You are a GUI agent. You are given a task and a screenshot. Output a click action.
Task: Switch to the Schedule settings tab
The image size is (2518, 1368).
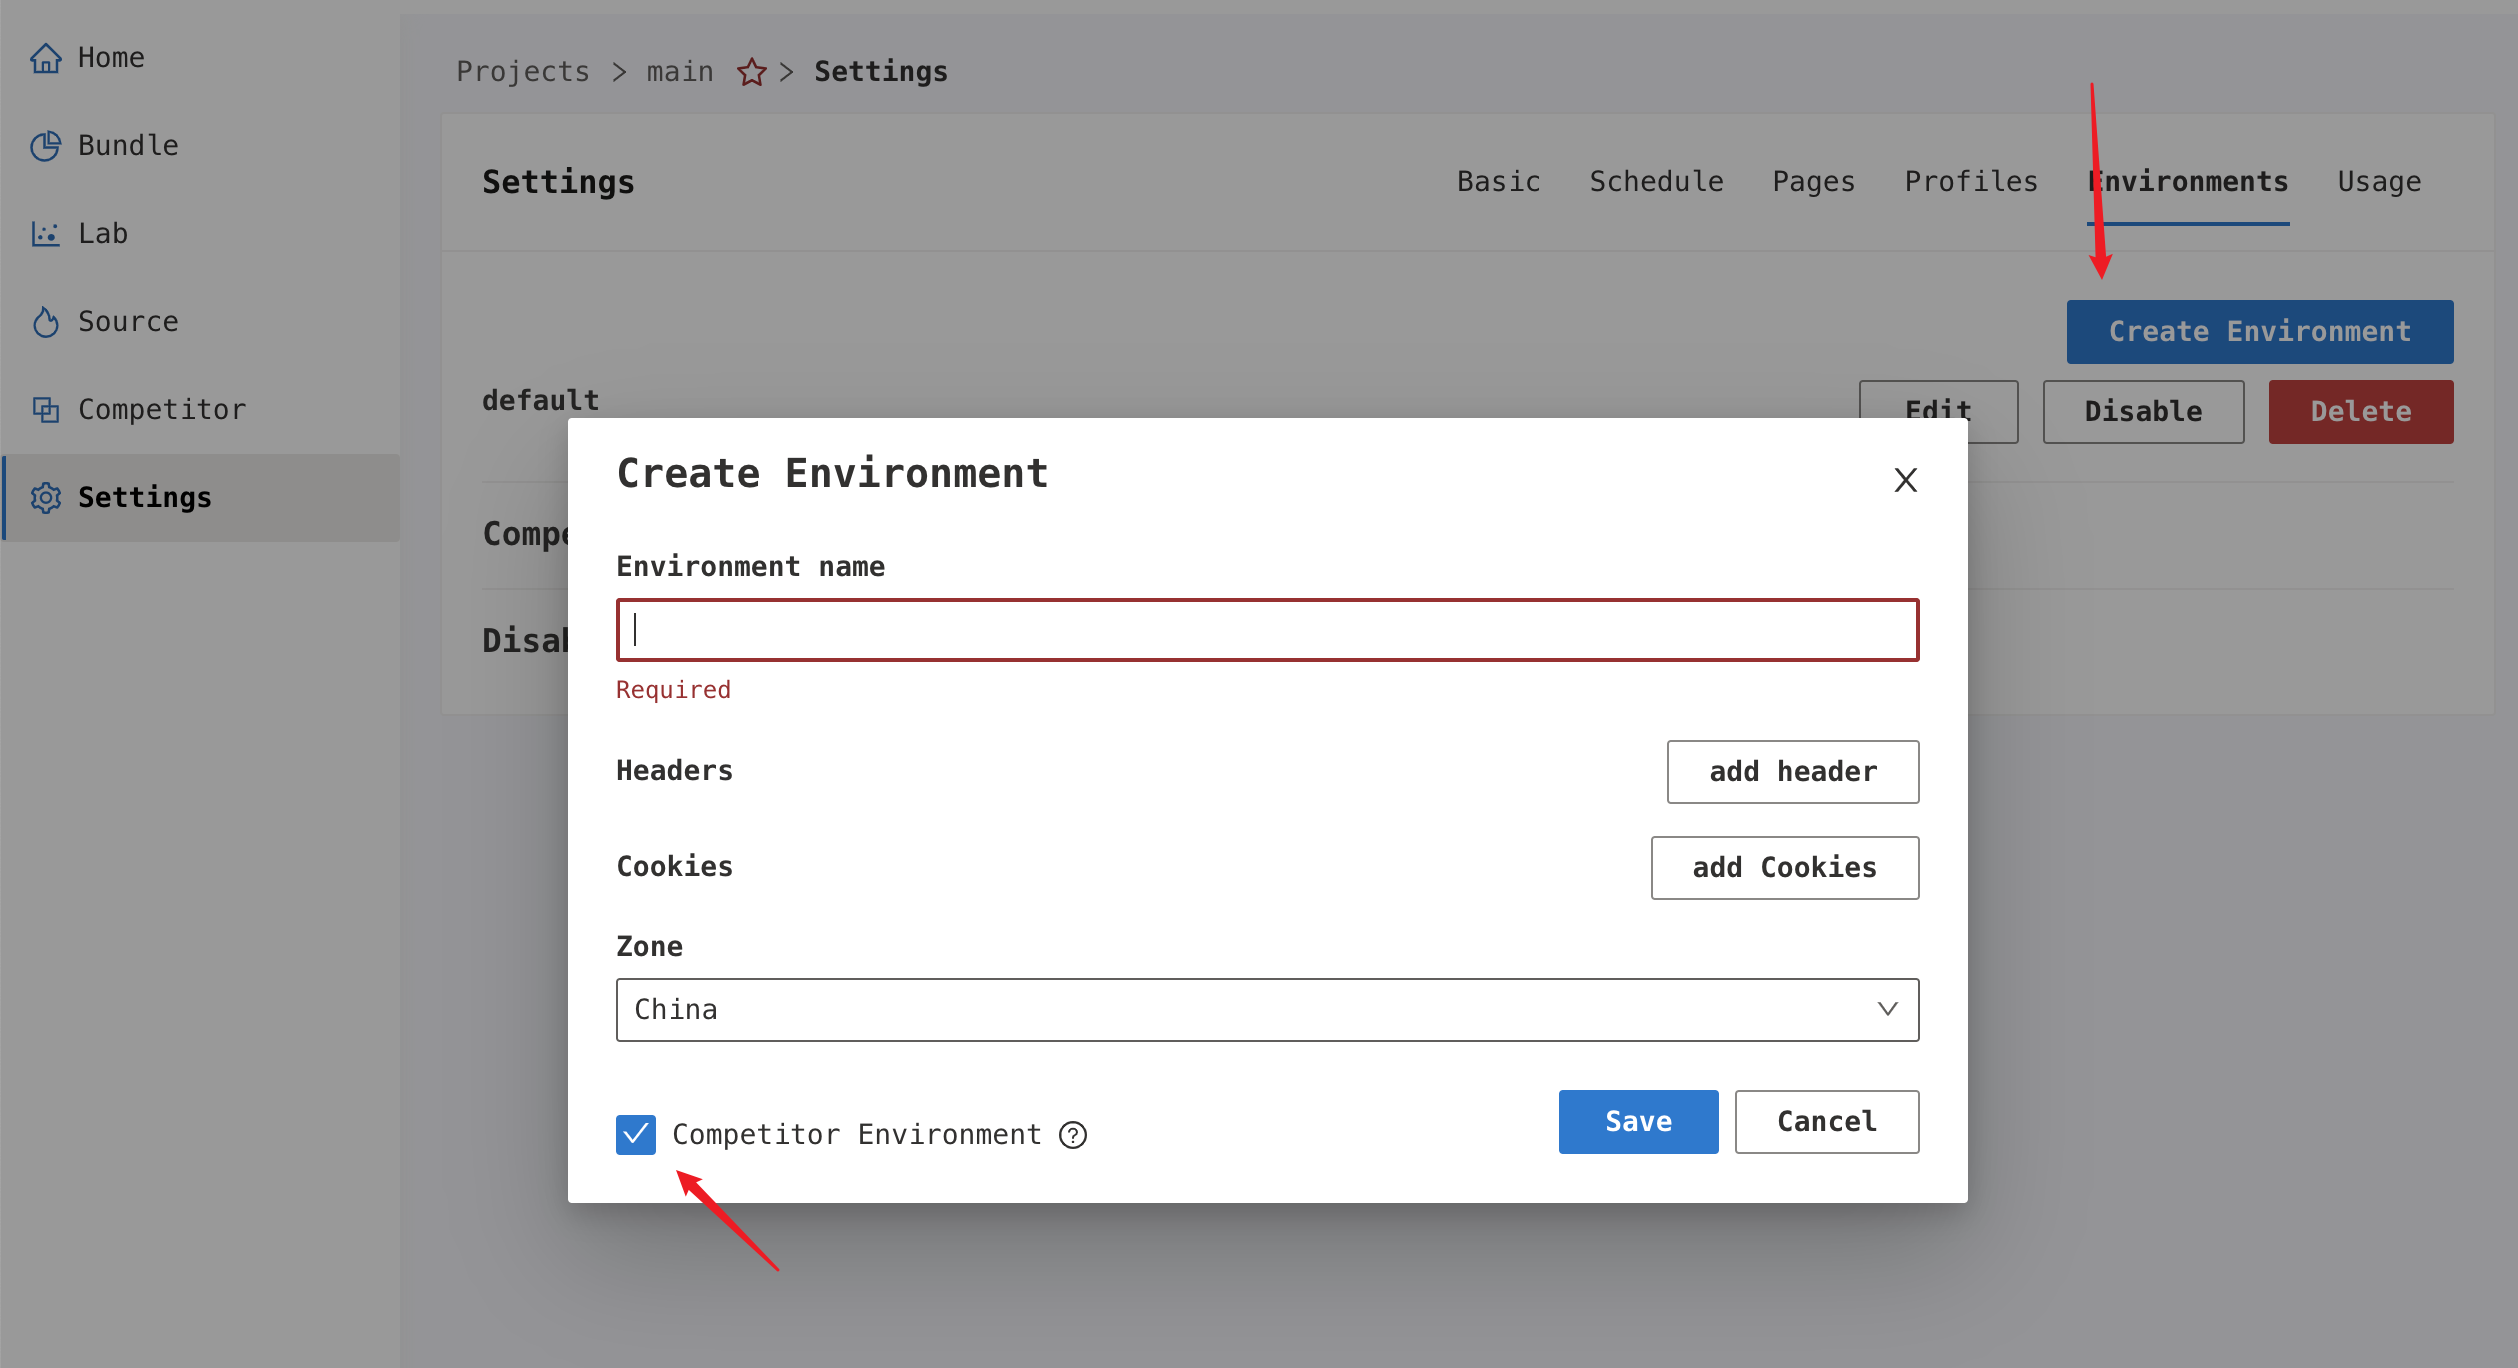1656,182
